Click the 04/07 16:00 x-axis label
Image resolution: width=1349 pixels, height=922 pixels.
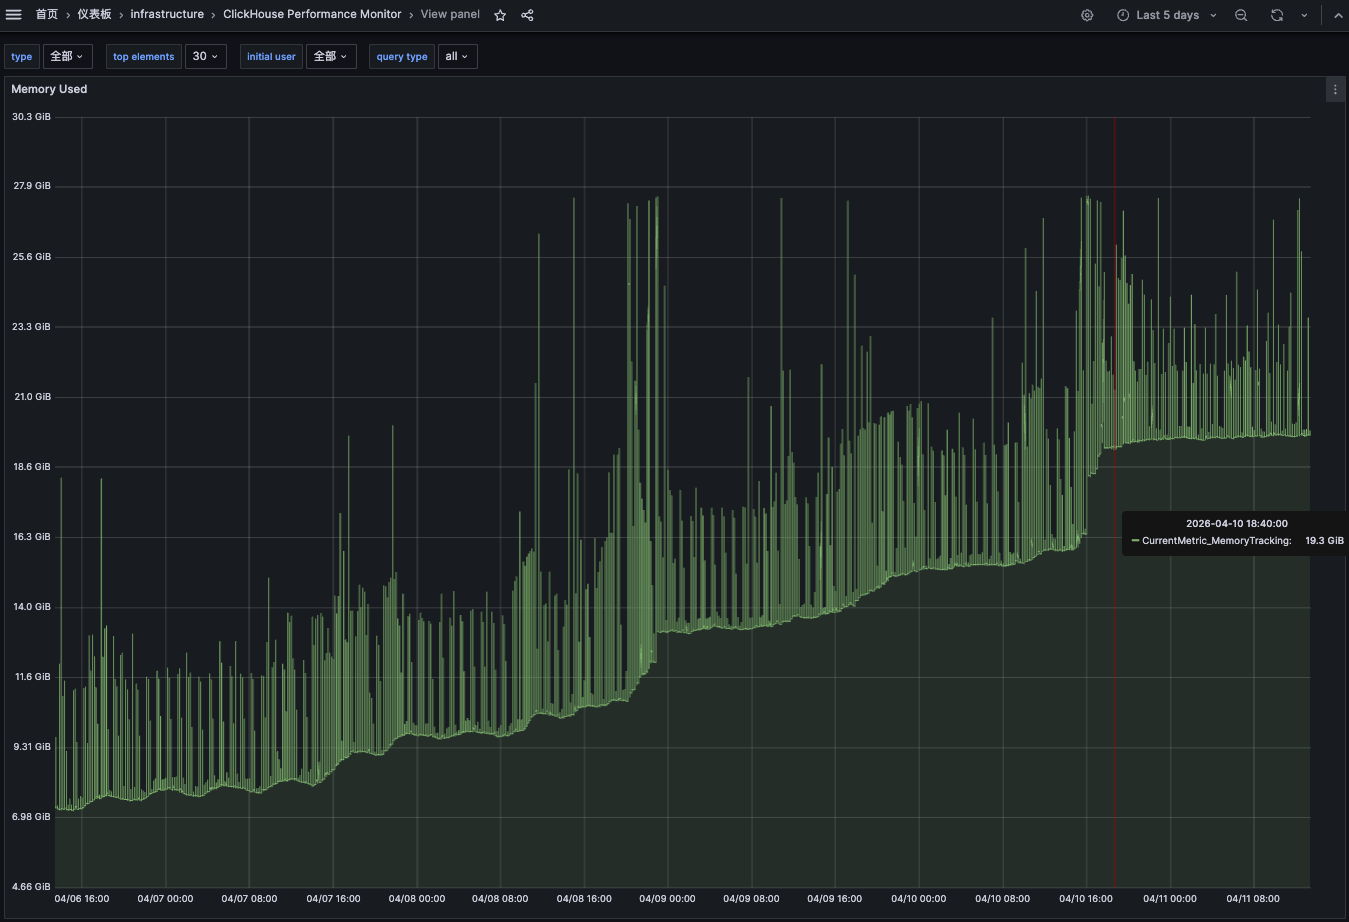[333, 899]
